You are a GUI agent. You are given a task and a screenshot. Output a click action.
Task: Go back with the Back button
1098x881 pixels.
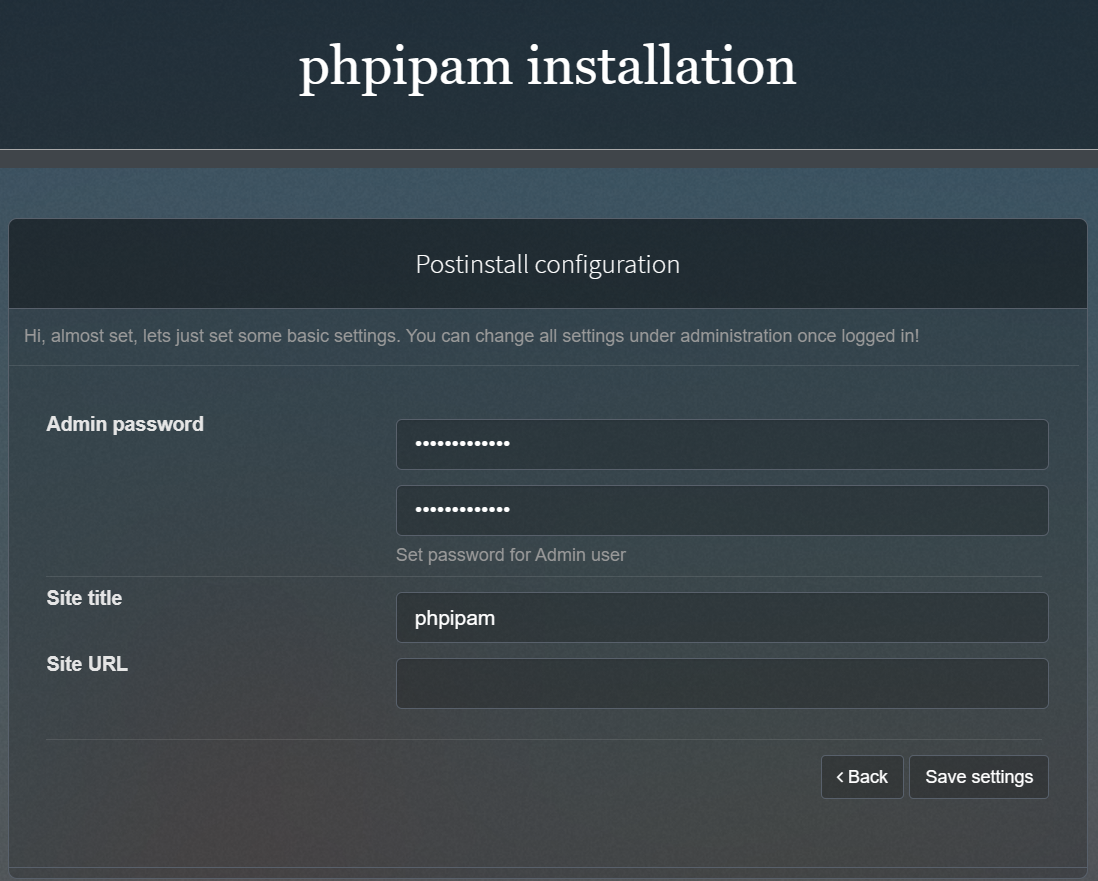click(x=862, y=777)
